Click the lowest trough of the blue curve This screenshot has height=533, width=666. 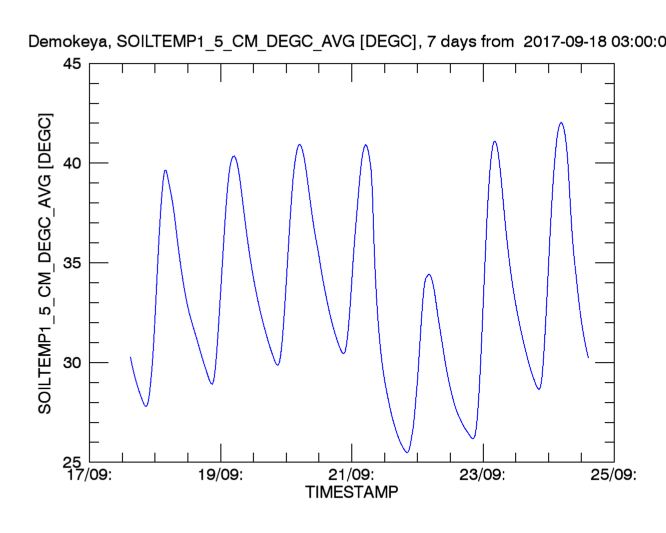tap(407, 452)
